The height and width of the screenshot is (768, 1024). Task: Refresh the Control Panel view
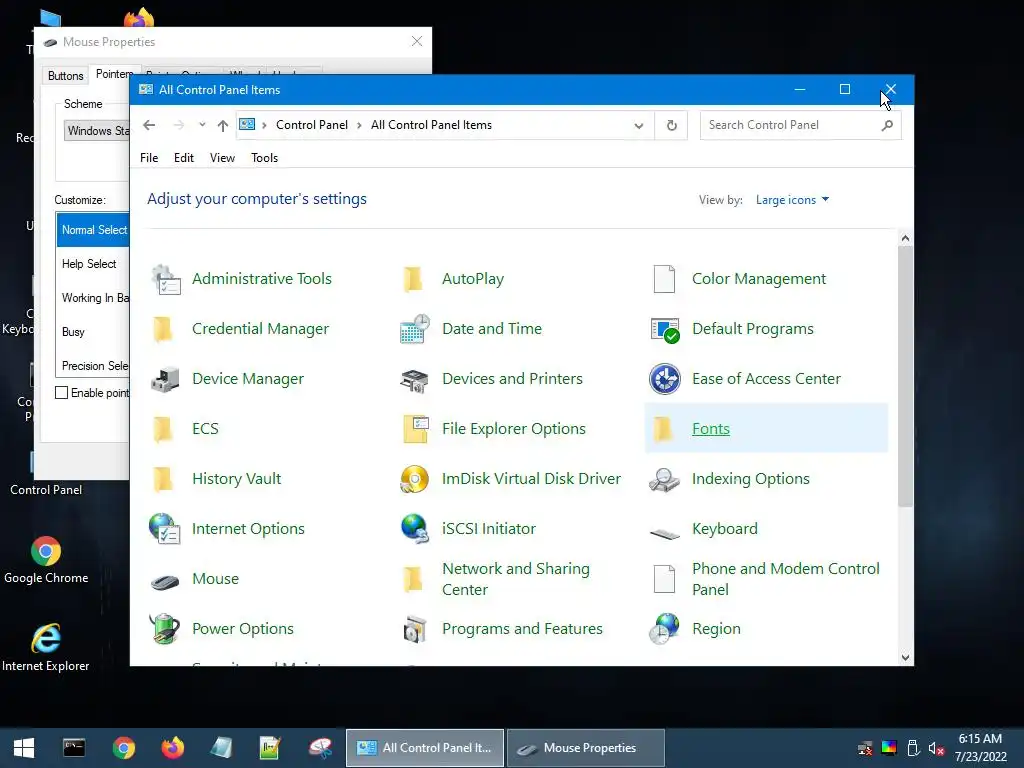point(671,125)
